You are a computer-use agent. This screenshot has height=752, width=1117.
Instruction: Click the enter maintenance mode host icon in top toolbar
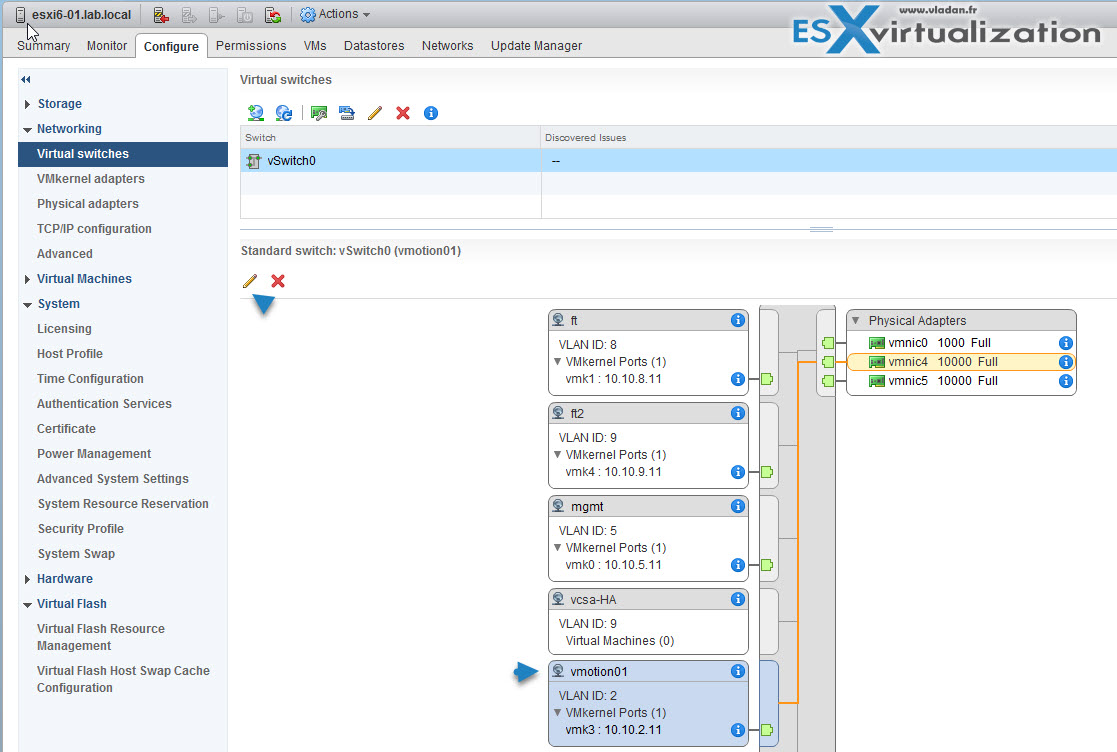[161, 15]
